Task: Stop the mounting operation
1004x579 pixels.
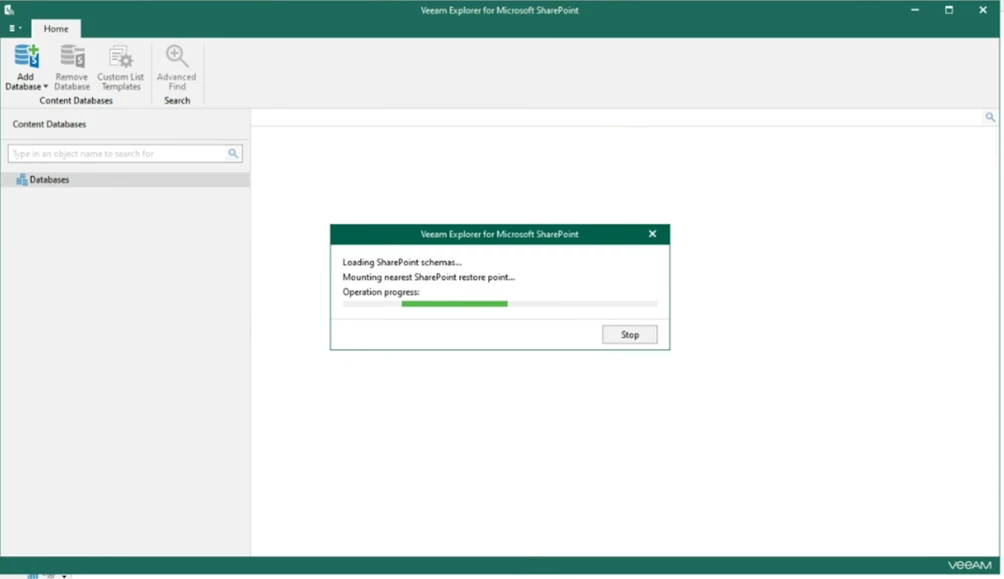Action: (629, 334)
